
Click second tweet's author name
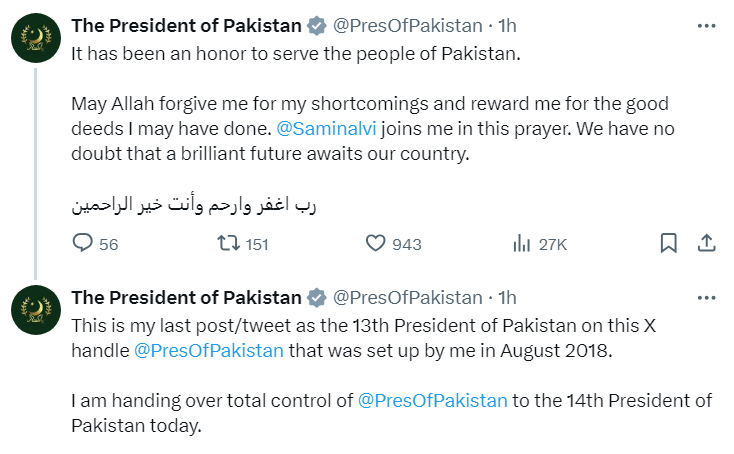click(x=186, y=297)
